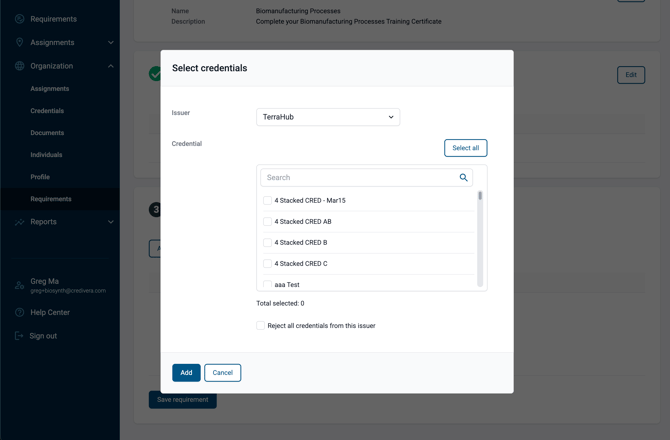Expand the Reports sidebar chevron

pyautogui.click(x=111, y=222)
